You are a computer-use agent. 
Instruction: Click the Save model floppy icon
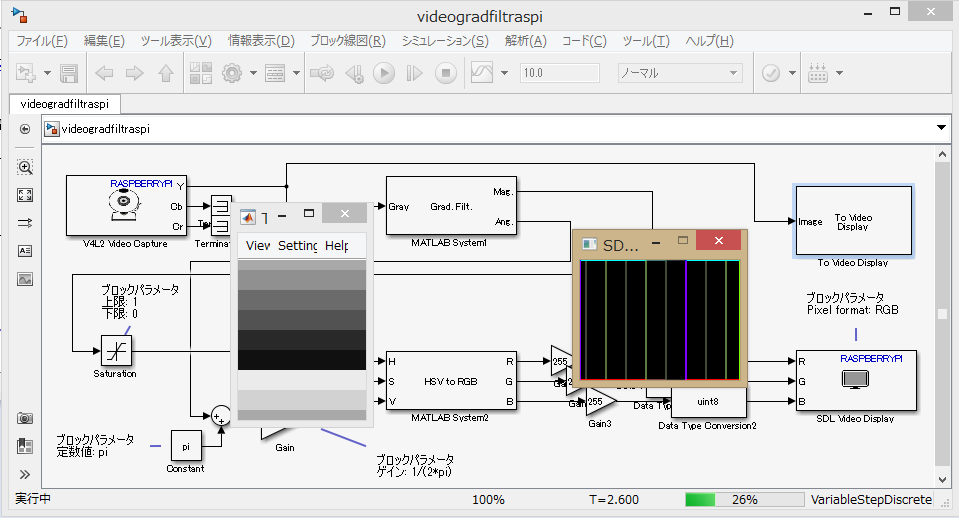click(69, 73)
